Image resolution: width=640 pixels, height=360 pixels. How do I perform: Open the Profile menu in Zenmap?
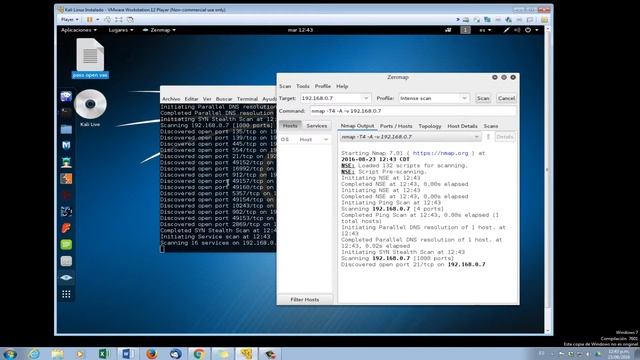pos(322,87)
